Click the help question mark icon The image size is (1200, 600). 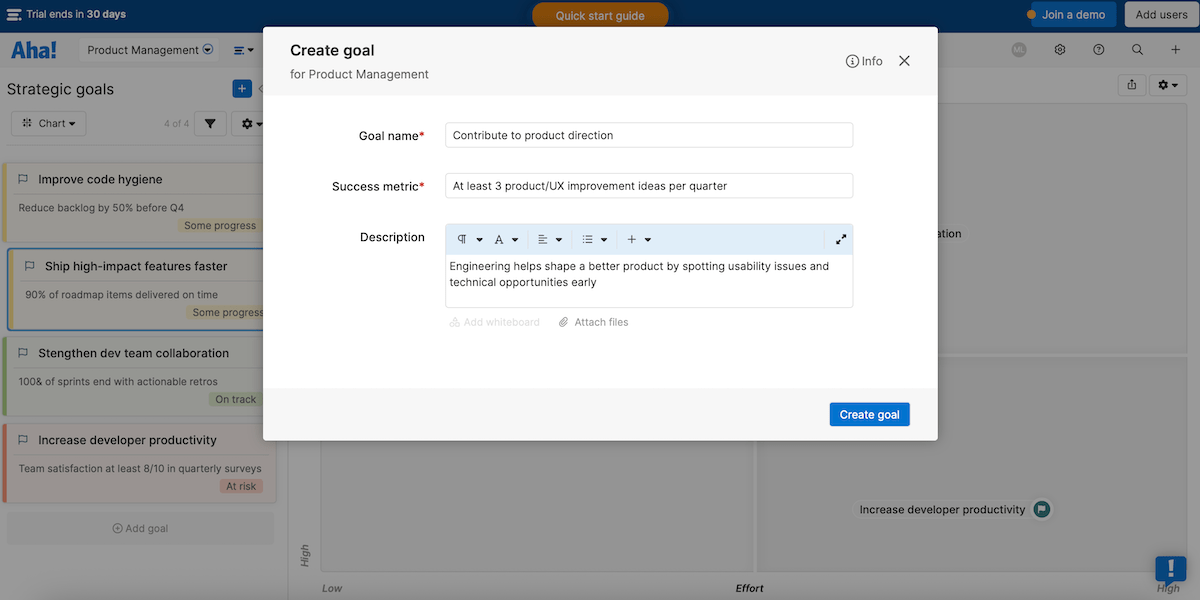[1099, 50]
